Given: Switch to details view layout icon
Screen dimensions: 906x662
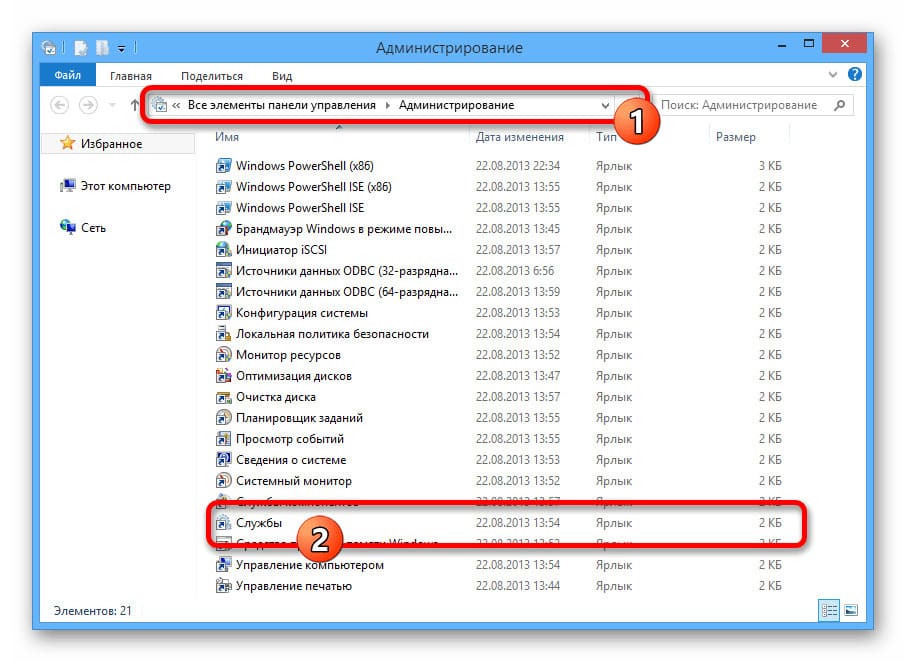Looking at the screenshot, I should [x=829, y=610].
